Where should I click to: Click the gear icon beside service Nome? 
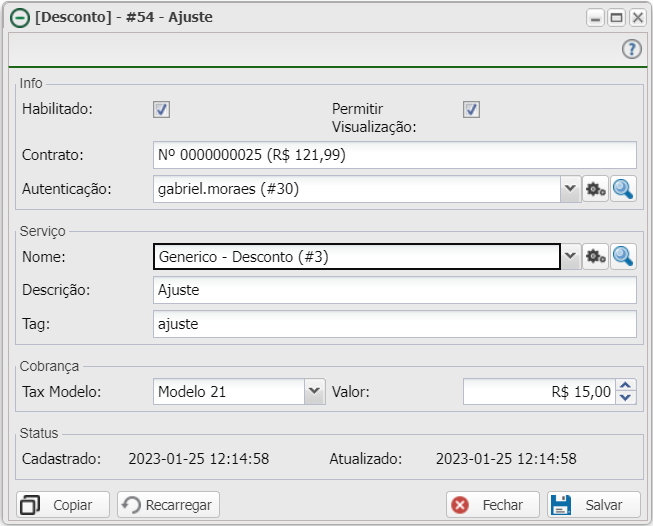coord(596,257)
